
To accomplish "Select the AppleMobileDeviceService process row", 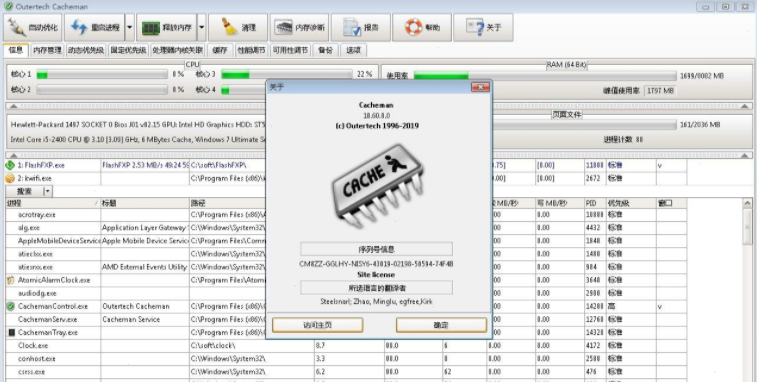I will click(346, 241).
